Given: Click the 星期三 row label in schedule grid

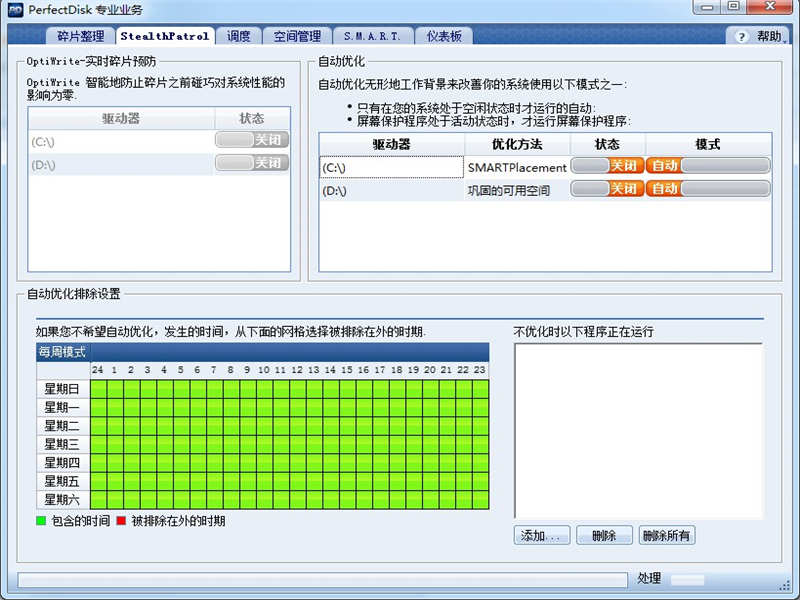Looking at the screenshot, I should 63,444.
